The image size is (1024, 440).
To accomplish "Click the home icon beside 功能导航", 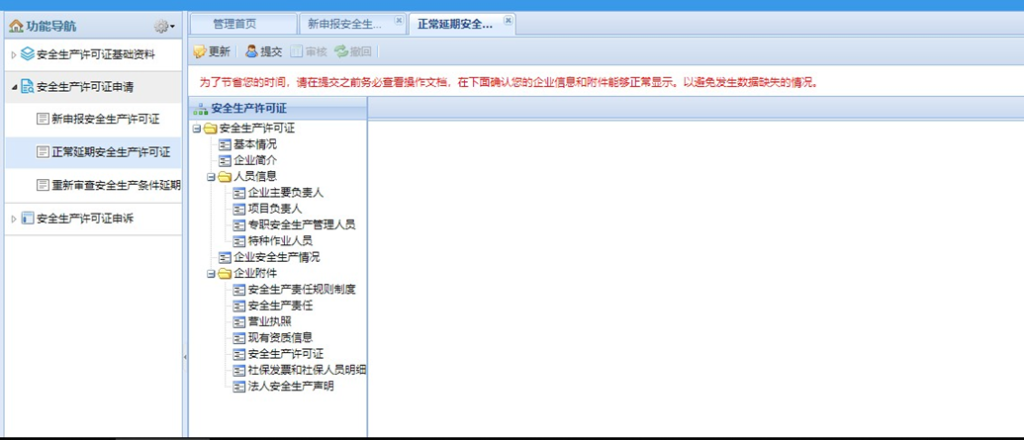I will 16,27.
